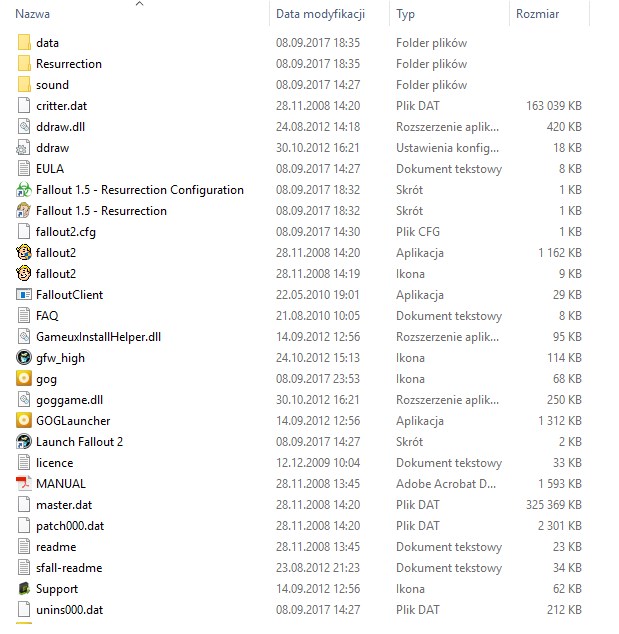Click the GOGLauncher application icon

pos(23,421)
